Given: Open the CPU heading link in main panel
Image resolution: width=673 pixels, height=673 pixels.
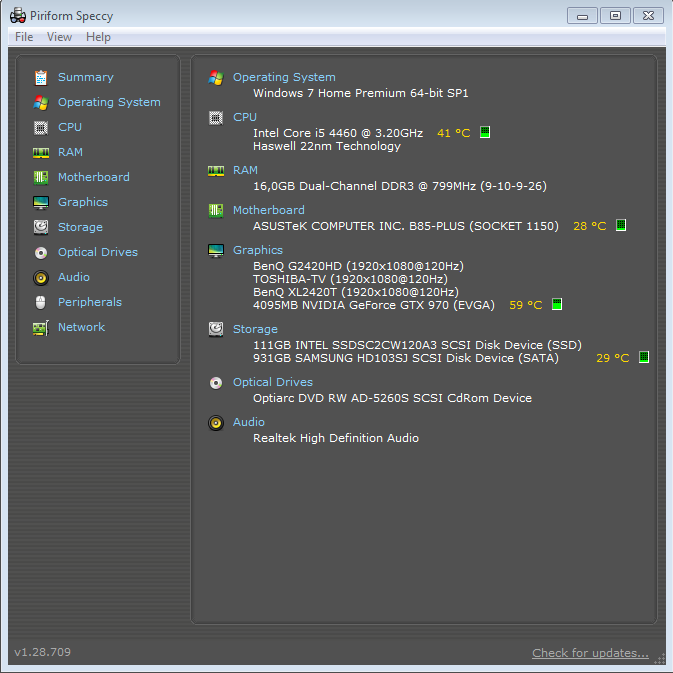Looking at the screenshot, I should 245,117.
